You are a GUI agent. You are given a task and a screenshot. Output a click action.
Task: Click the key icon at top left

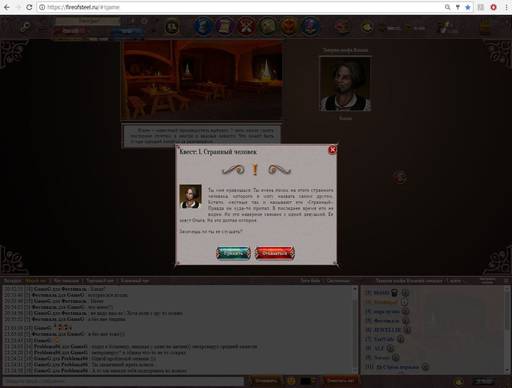pos(25,27)
